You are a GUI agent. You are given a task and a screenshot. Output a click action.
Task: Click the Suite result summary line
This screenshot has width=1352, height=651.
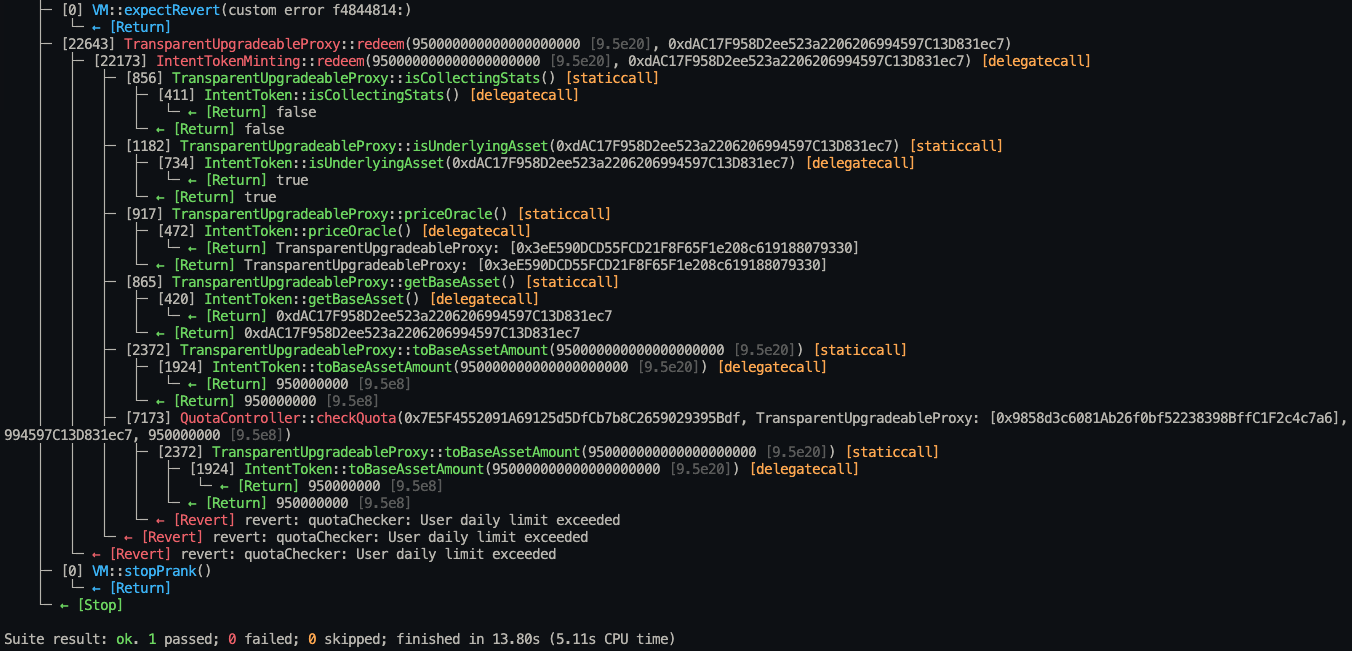(x=340, y=638)
